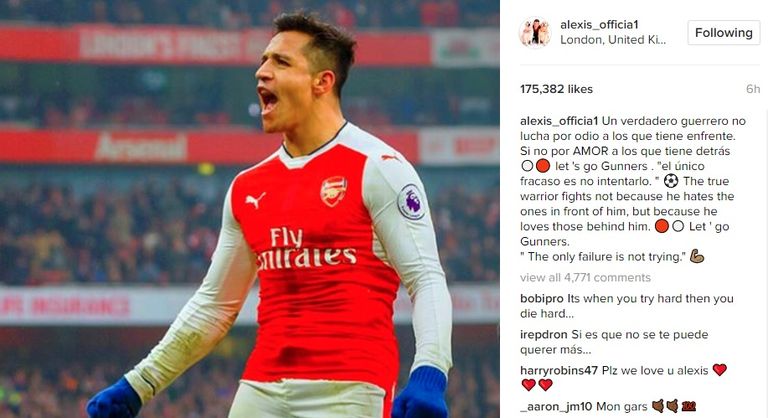
Task: Click the red heart right after "love u alexis"
Action: pos(719,370)
